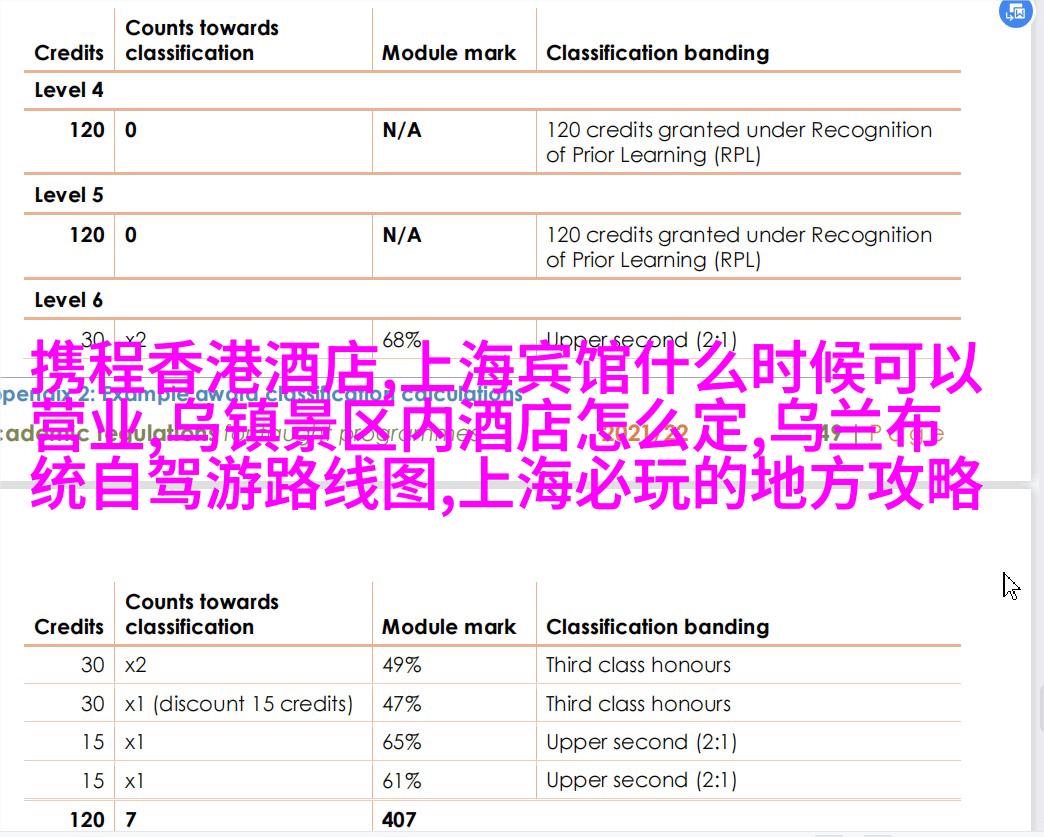Viewport: 1044px width, 837px height.
Task: Click 'Classification banding' header in lower table
Action: pyautogui.click(x=657, y=627)
